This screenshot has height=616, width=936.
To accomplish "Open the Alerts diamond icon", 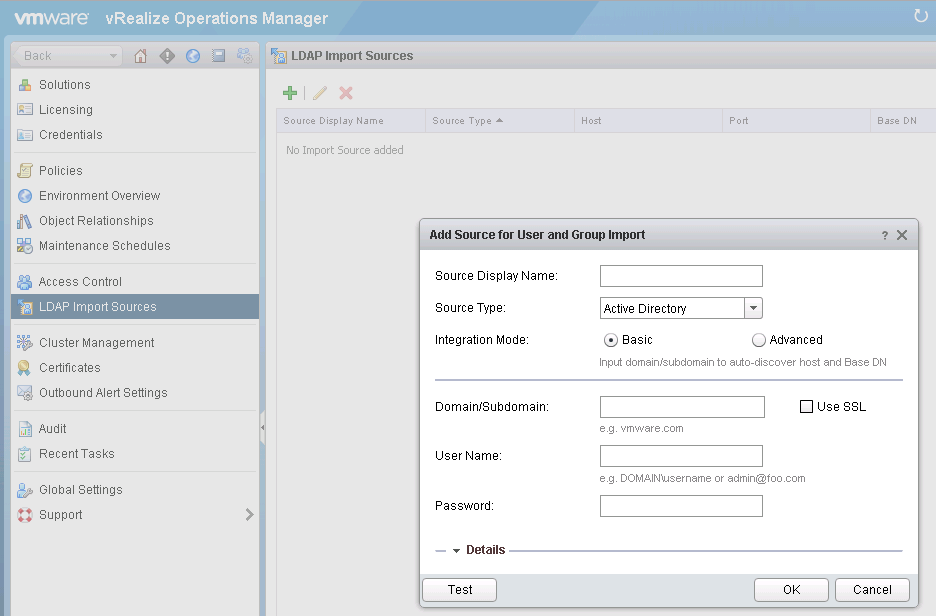I will tap(167, 56).
